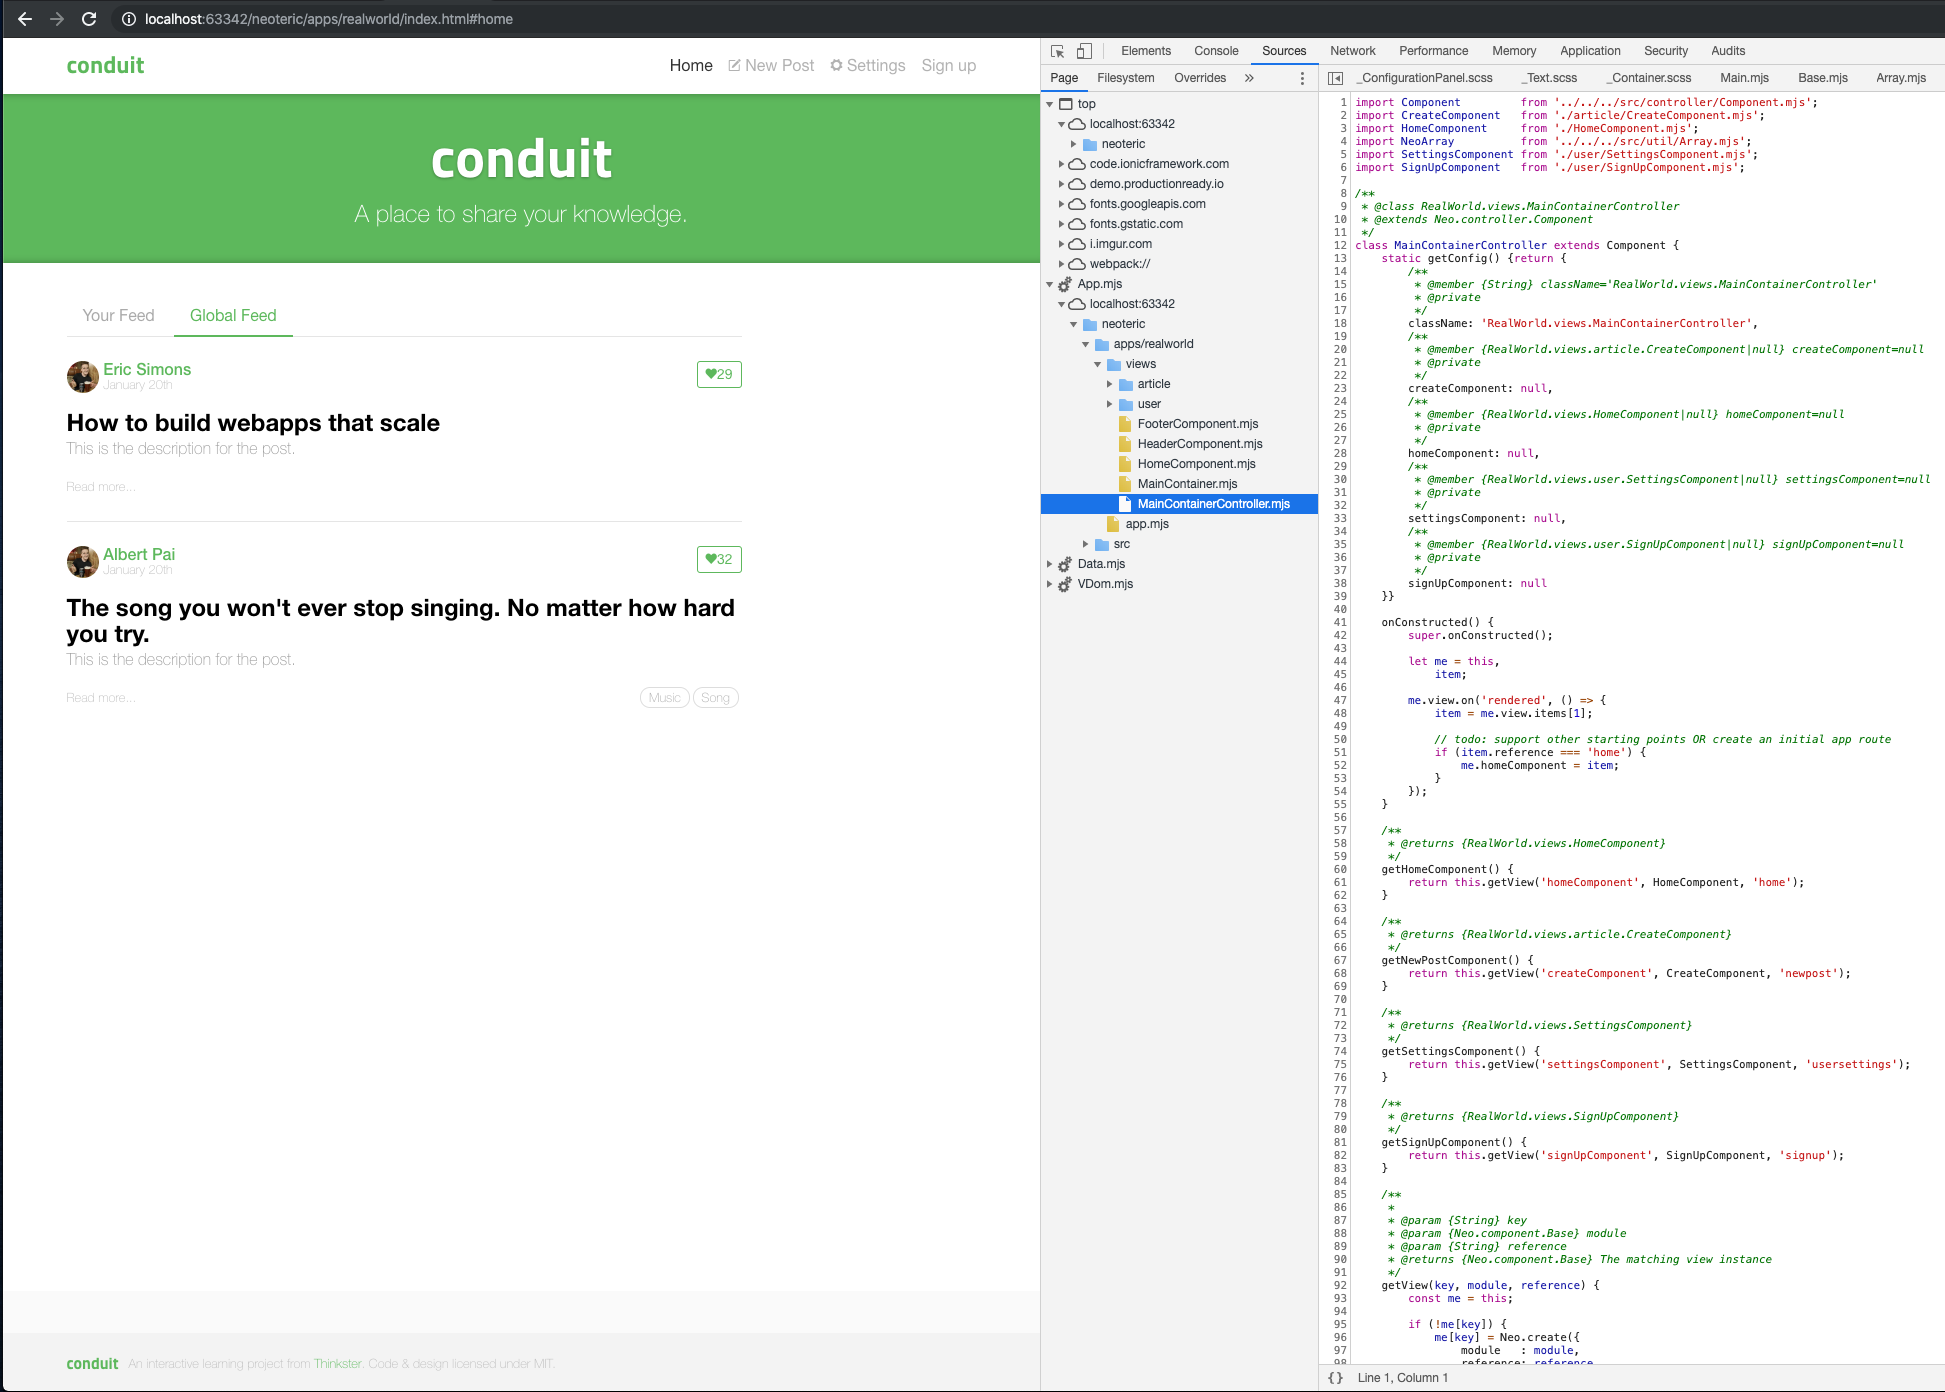Select the inspect element cursor icon
The width and height of the screenshot is (1945, 1392).
click(1057, 50)
